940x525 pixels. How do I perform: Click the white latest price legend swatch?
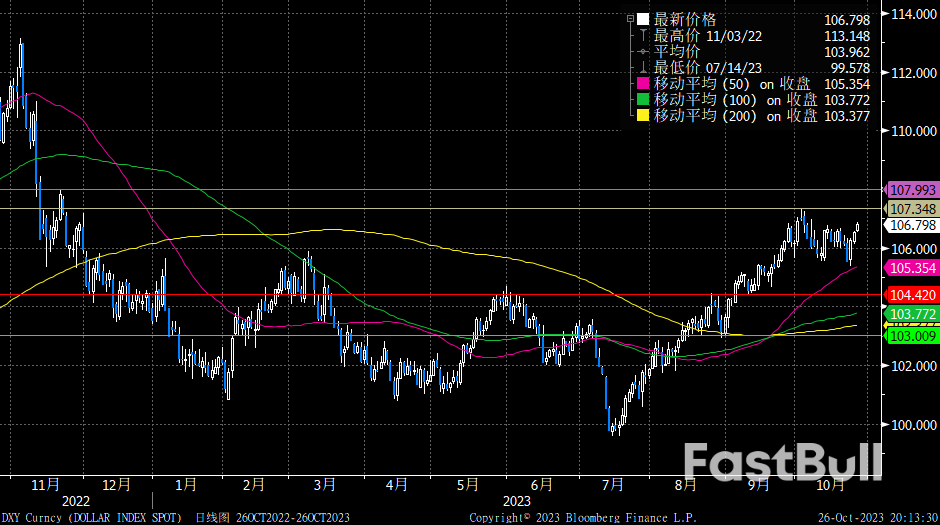tap(644, 19)
